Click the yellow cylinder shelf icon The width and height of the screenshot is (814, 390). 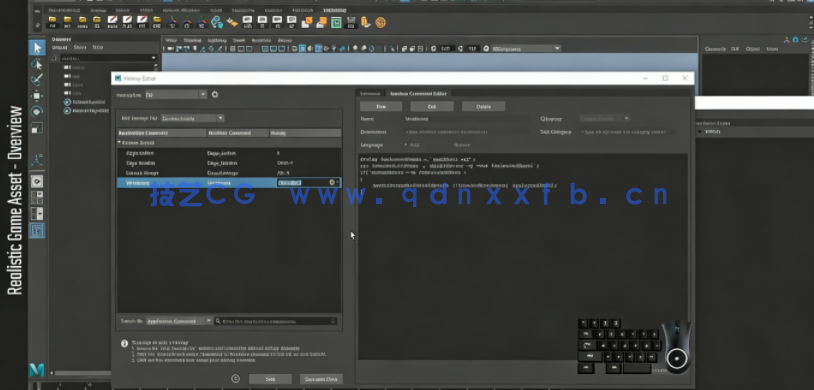[366, 22]
